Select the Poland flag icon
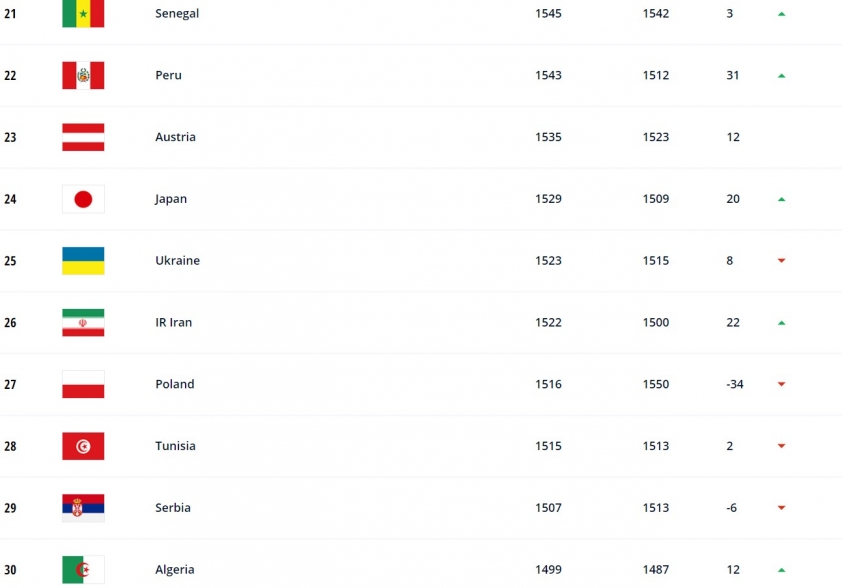 click(x=83, y=384)
